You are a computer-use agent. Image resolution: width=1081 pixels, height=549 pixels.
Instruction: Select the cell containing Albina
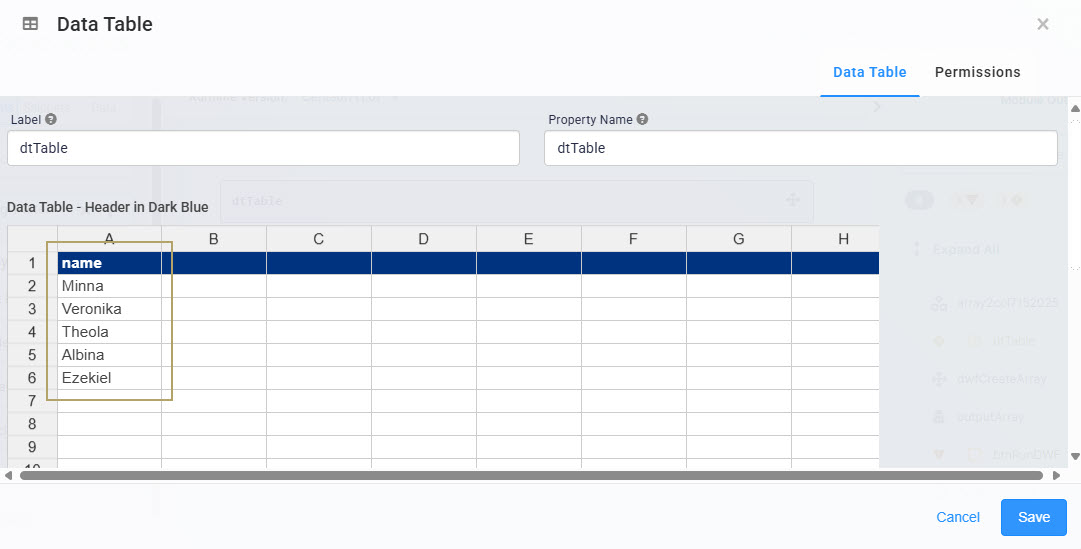pos(110,355)
